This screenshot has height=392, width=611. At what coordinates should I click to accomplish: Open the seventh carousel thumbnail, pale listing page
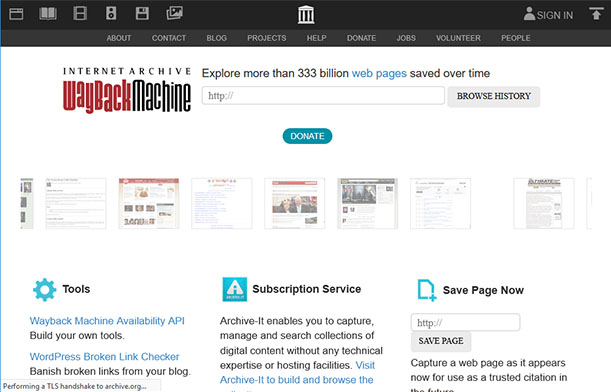[440, 203]
